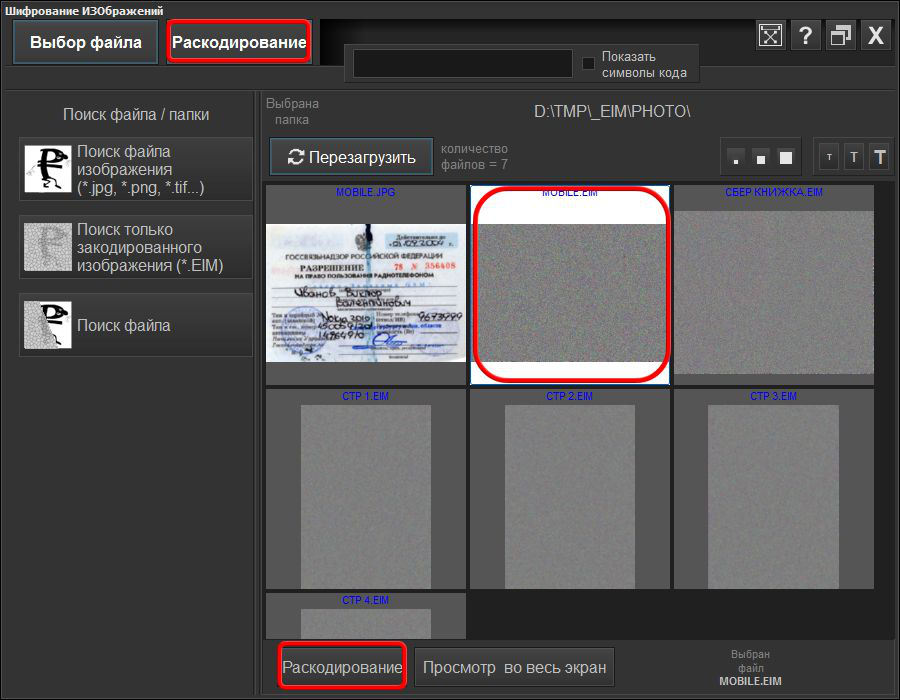Choose the largest caption text size T

[880, 157]
